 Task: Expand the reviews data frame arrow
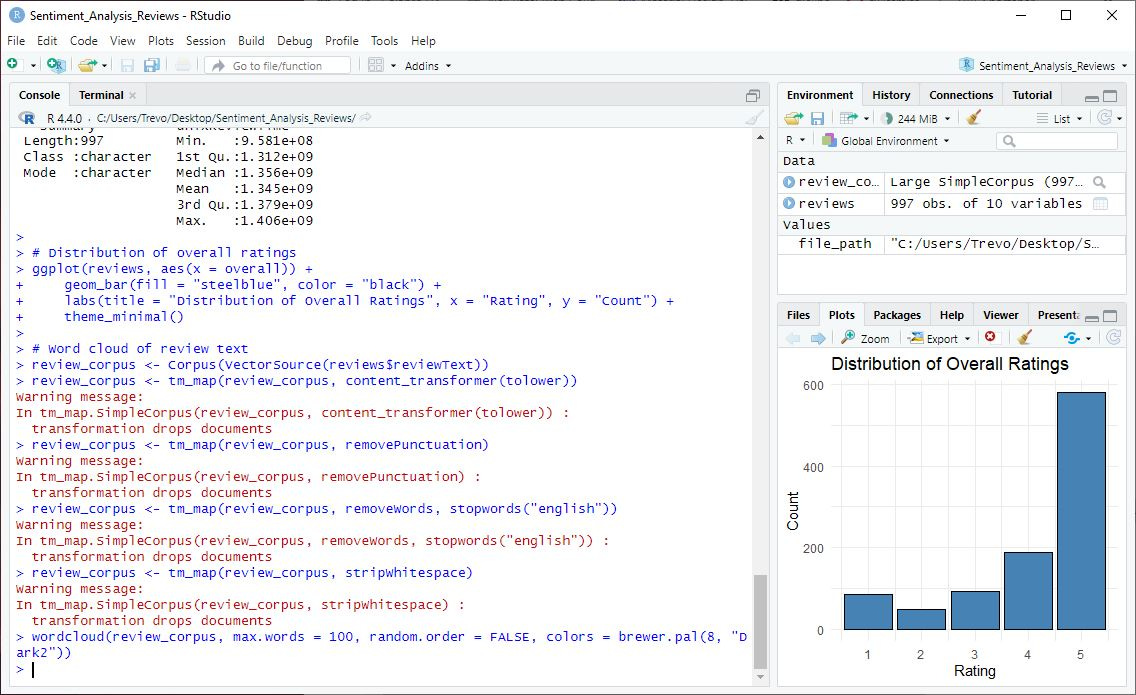789,204
